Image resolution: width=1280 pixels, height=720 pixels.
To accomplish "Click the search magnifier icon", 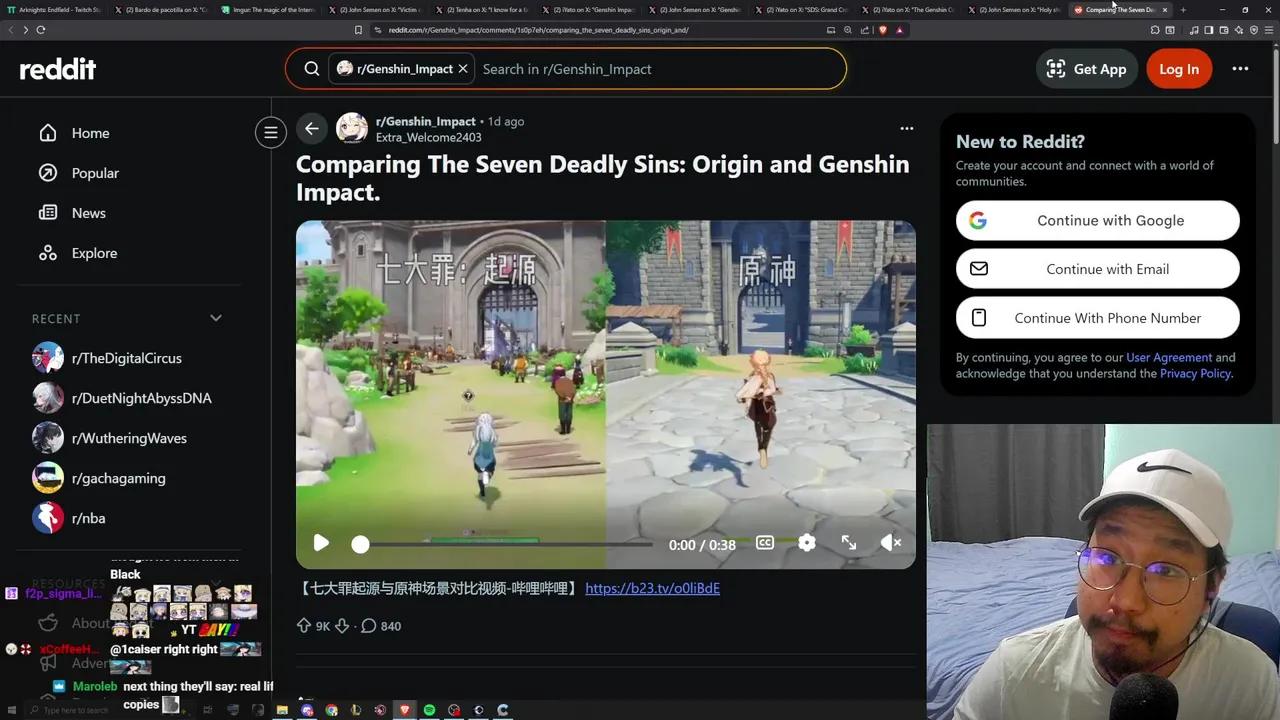I will [312, 69].
